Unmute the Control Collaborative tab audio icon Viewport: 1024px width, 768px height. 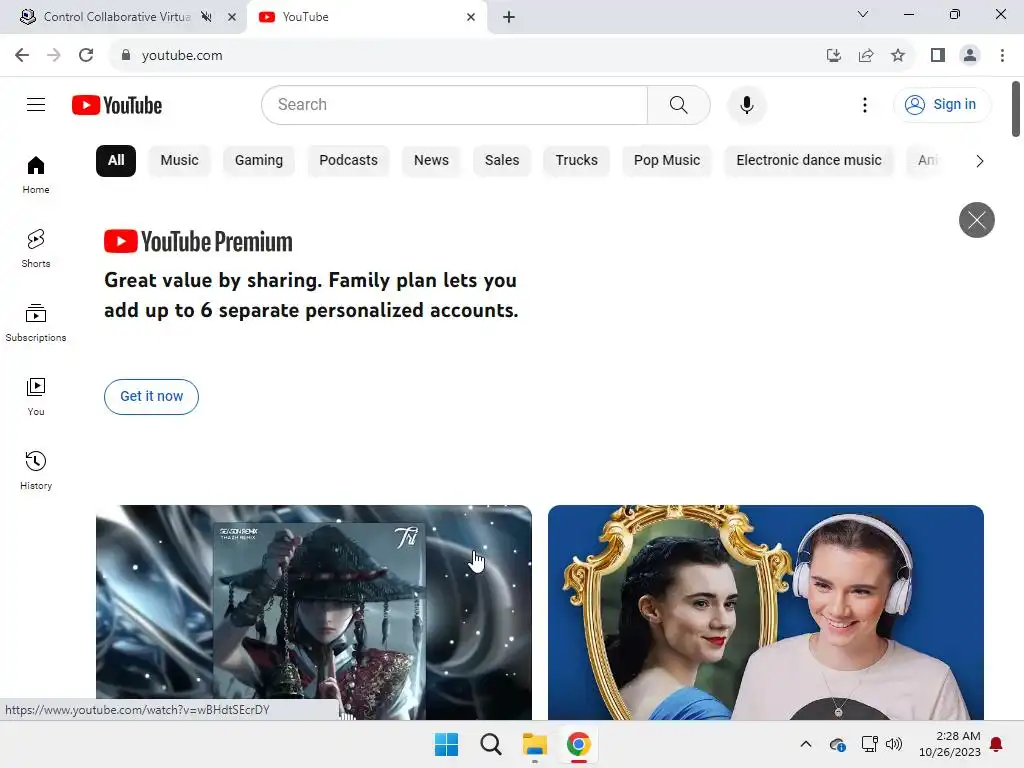pyautogui.click(x=206, y=17)
